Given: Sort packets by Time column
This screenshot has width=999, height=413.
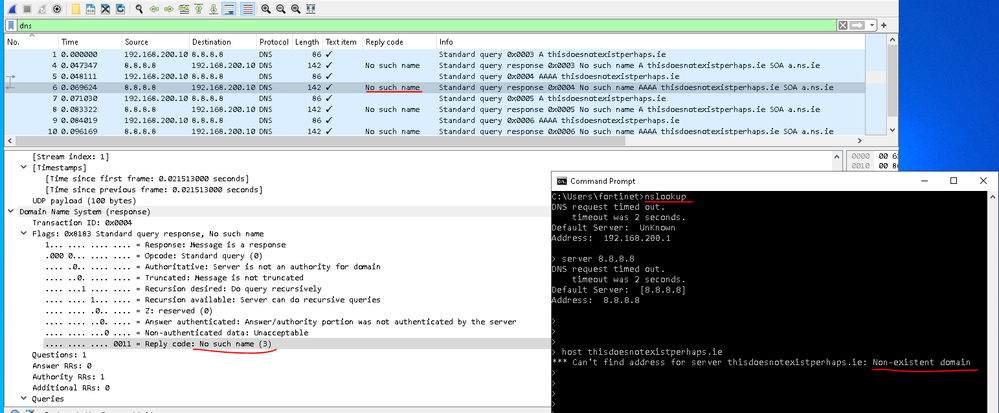Looking at the screenshot, I should (91, 42).
